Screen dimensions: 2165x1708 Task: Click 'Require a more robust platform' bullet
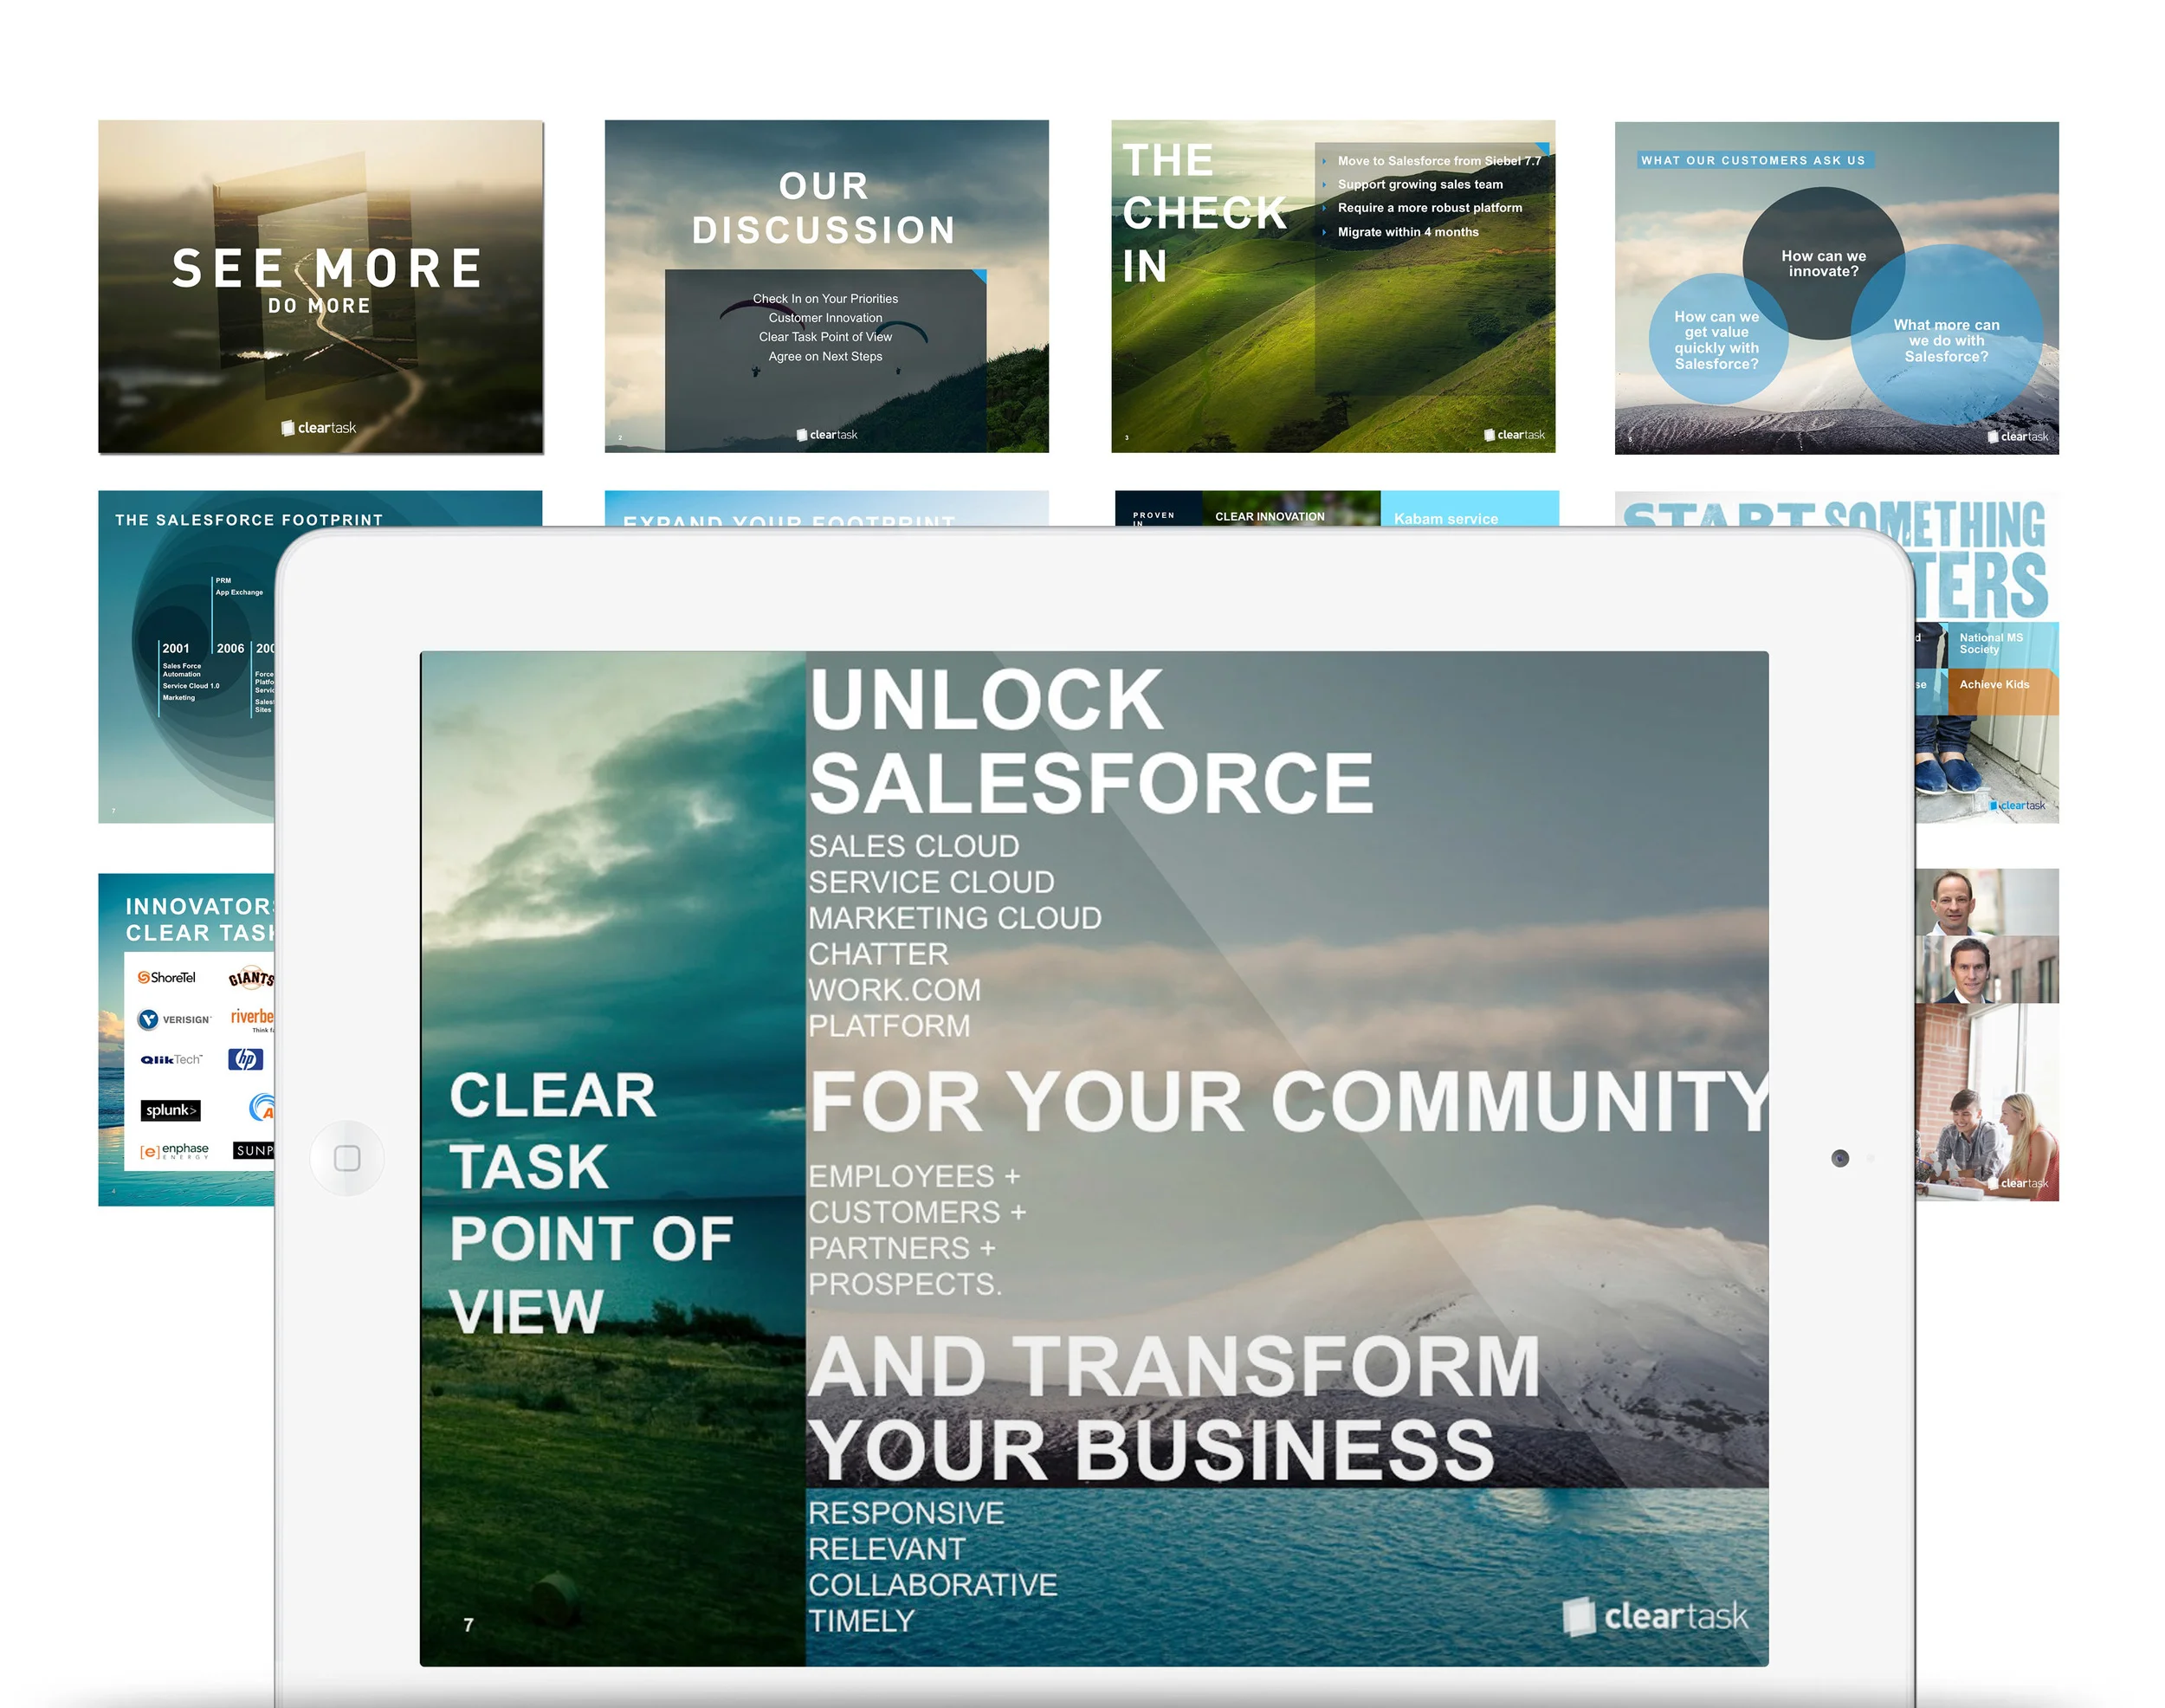[1430, 208]
